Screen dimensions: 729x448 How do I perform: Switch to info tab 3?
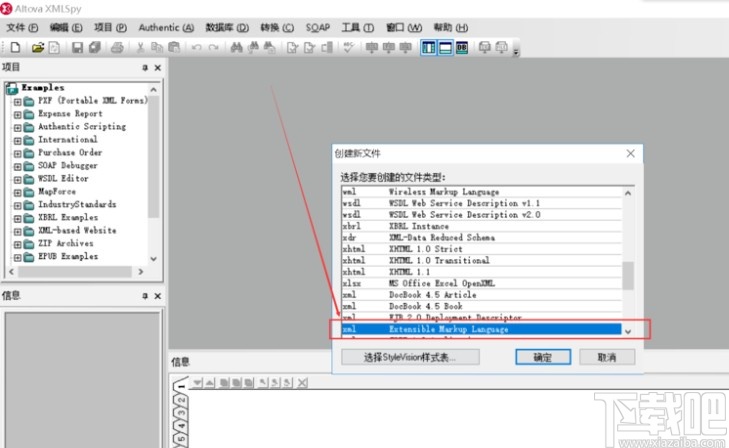181,413
